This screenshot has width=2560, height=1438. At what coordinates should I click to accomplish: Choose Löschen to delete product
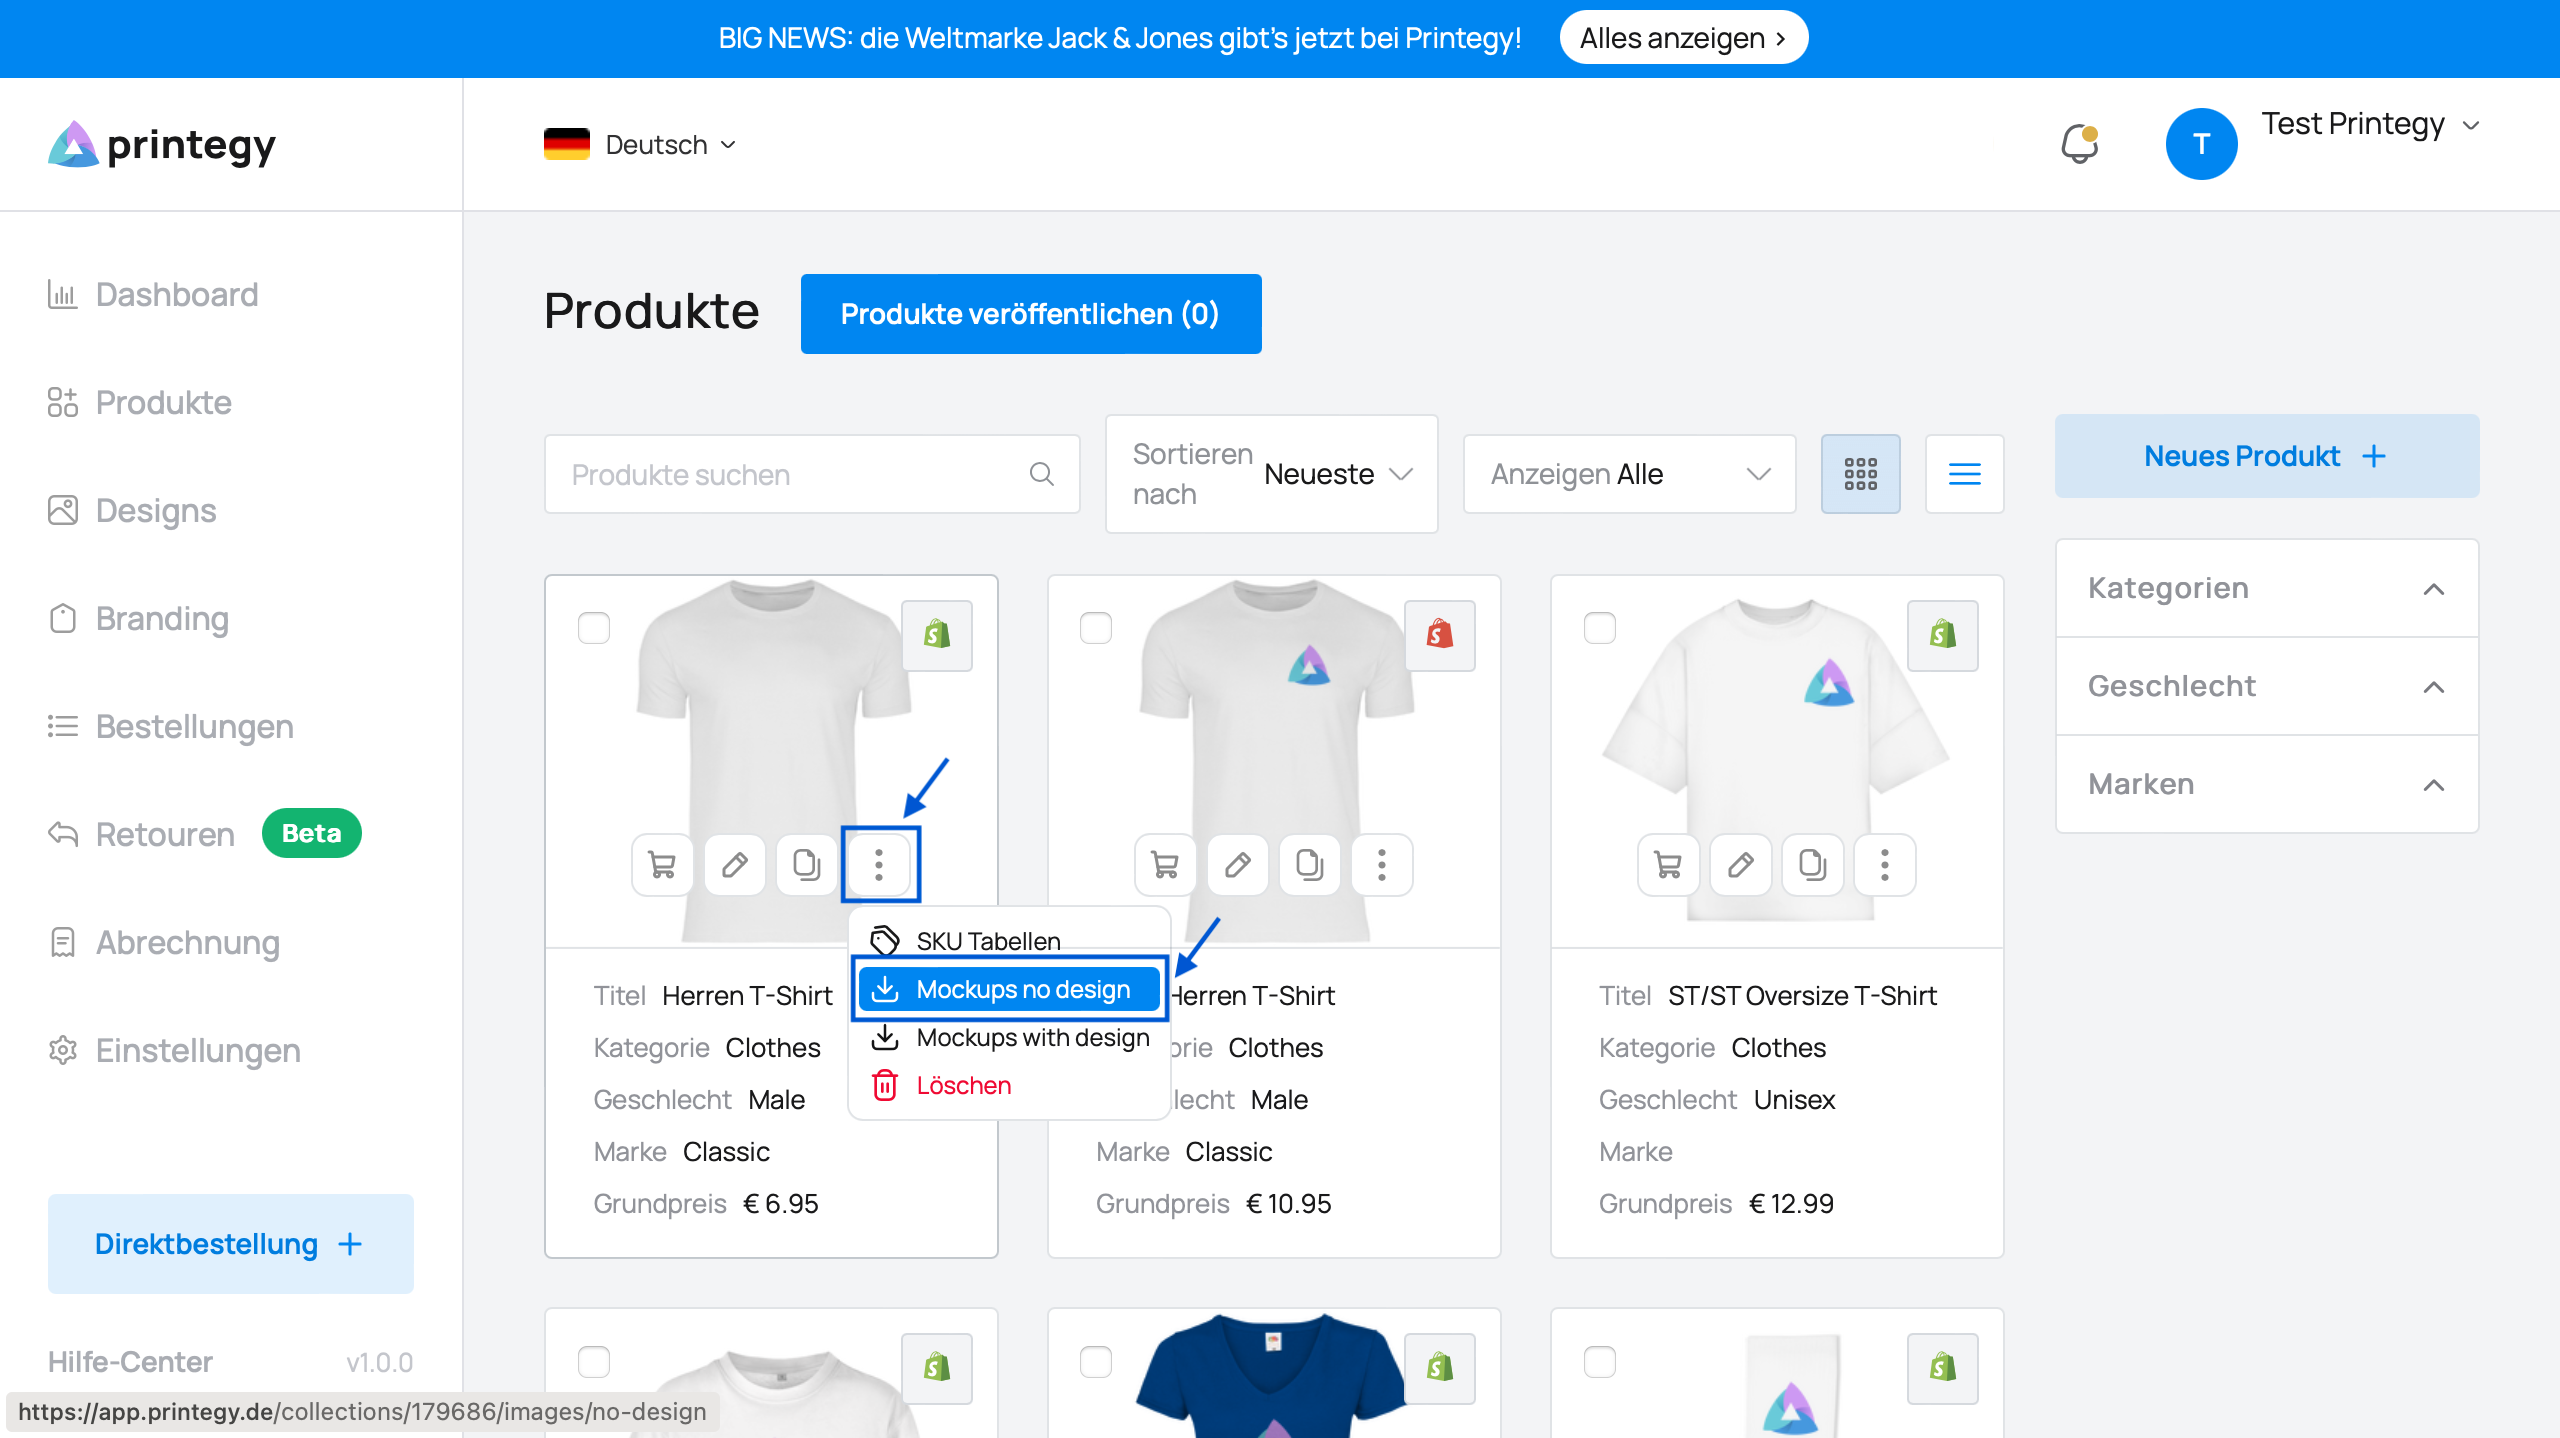(x=1009, y=1085)
